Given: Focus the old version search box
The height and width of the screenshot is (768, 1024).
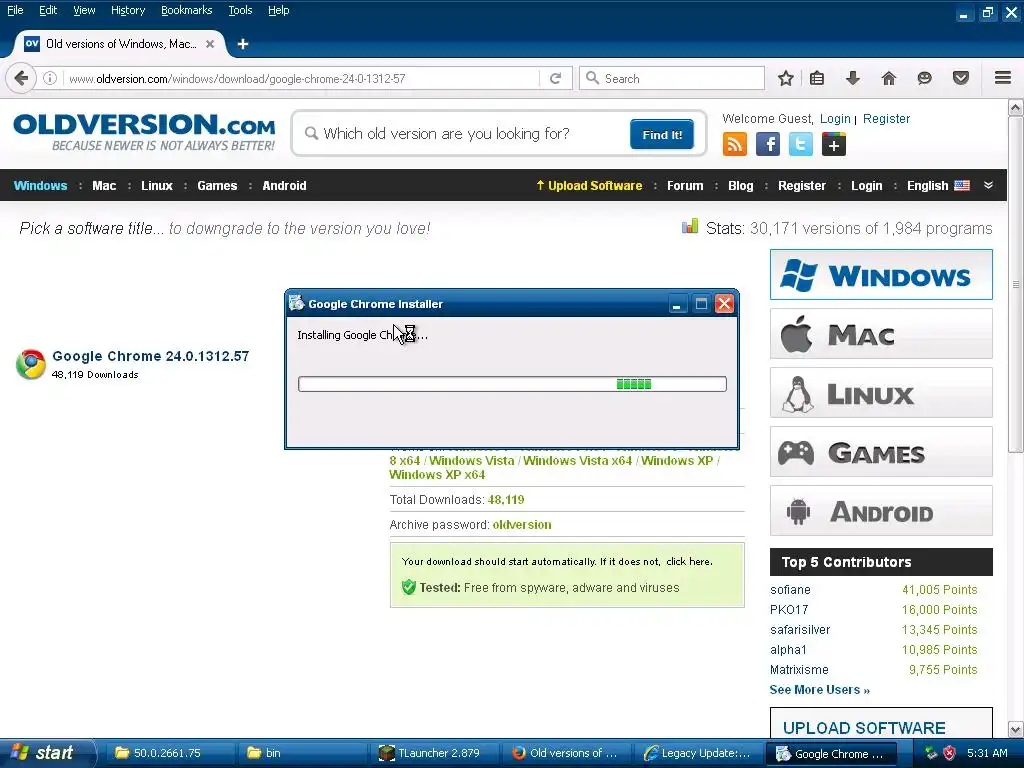Looking at the screenshot, I should (x=465, y=134).
